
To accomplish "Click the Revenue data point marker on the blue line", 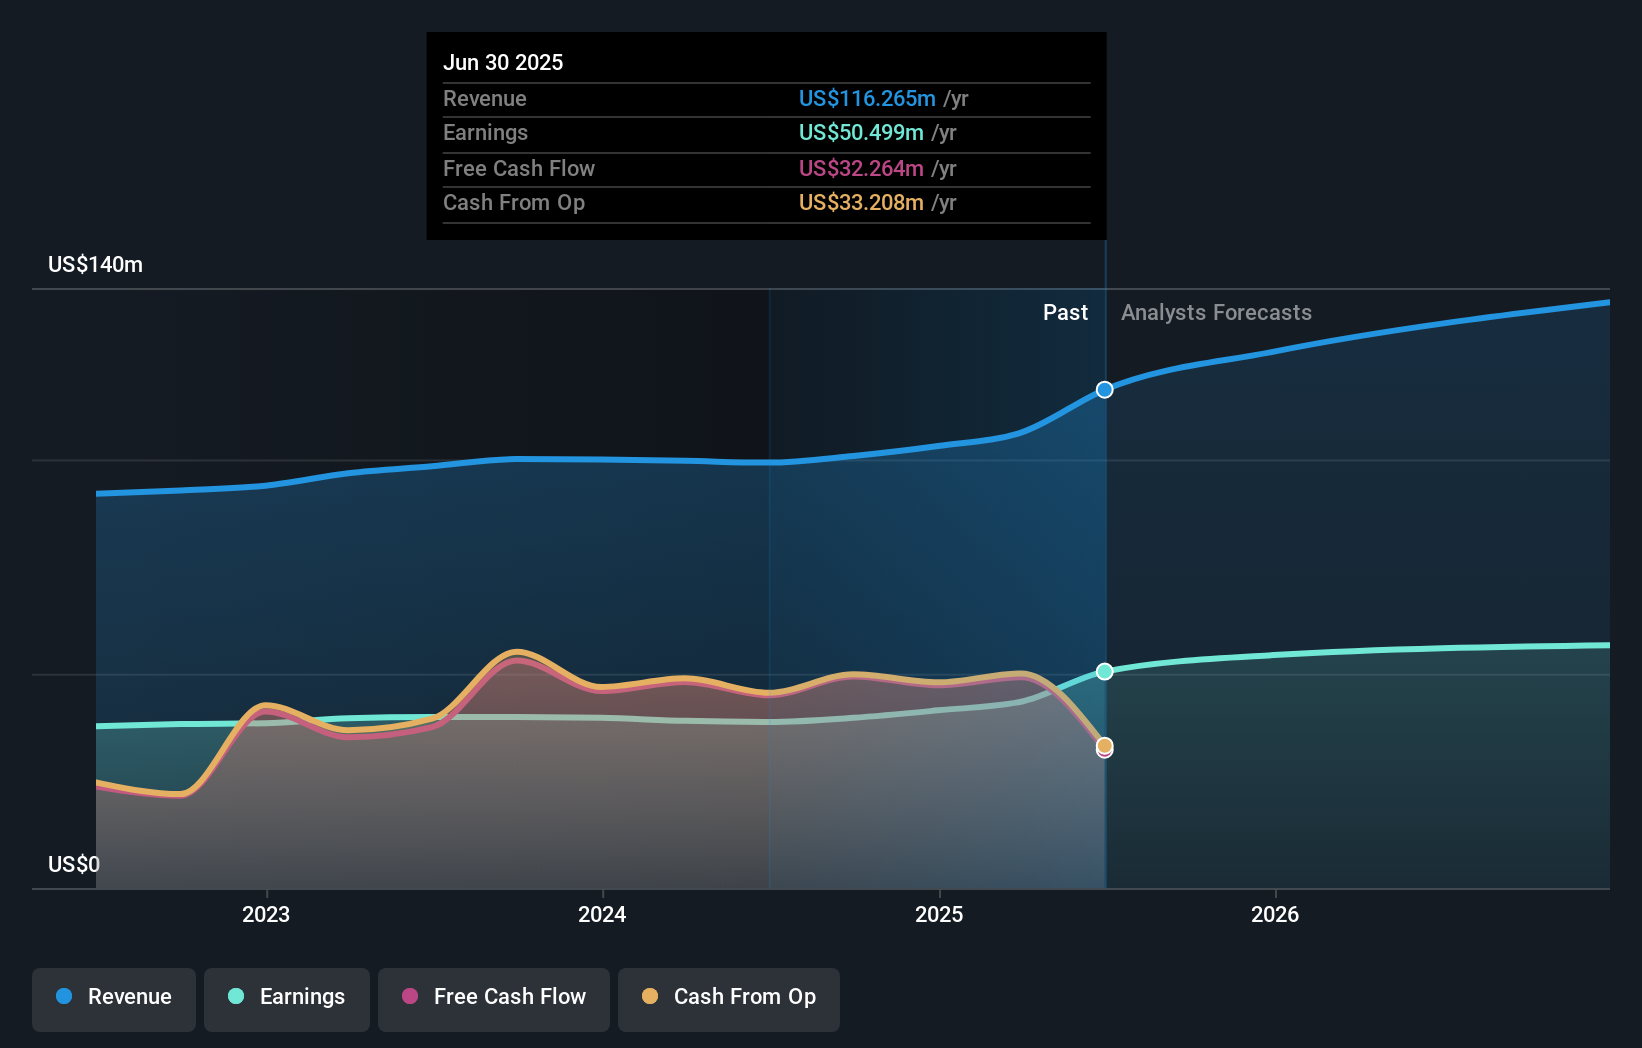I will click(x=1104, y=390).
